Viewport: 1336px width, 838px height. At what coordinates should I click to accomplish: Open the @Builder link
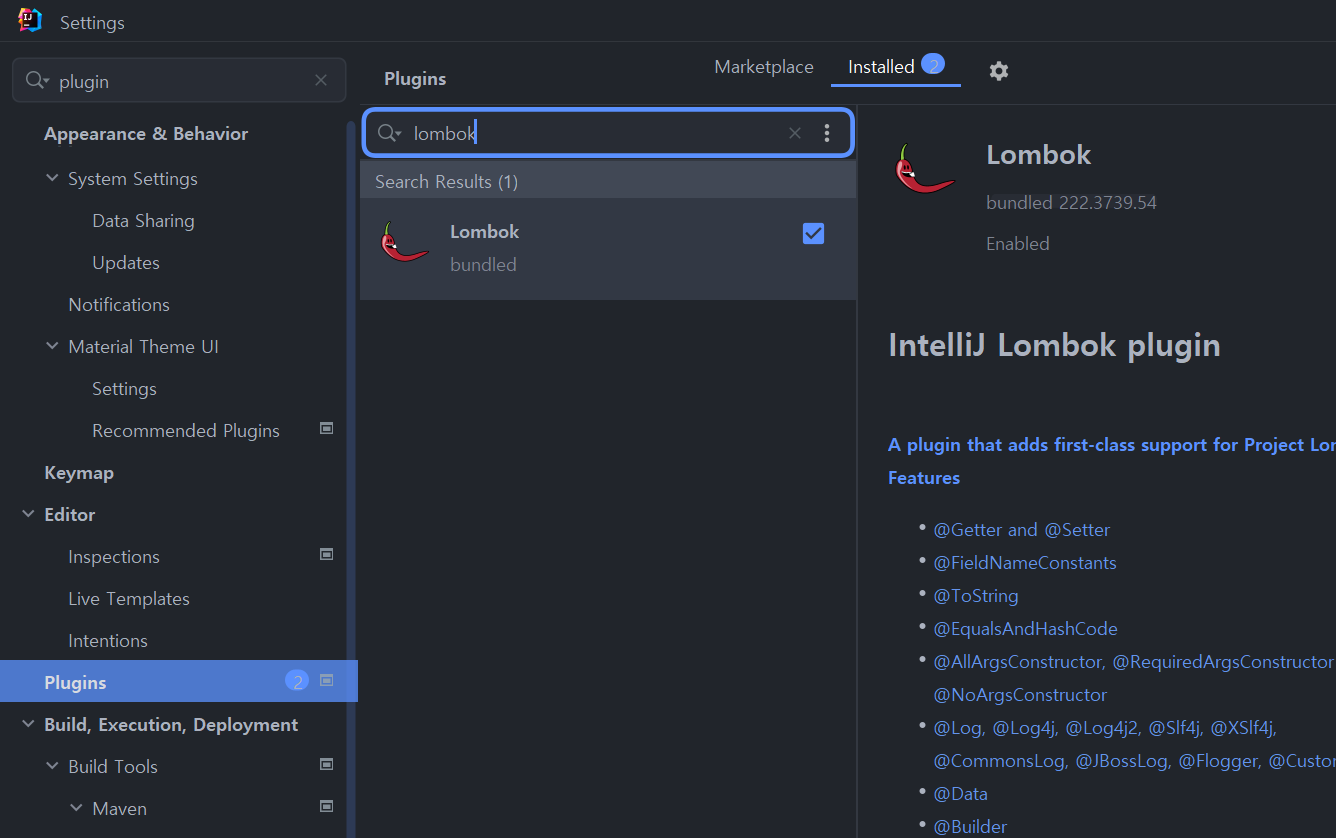click(x=970, y=827)
